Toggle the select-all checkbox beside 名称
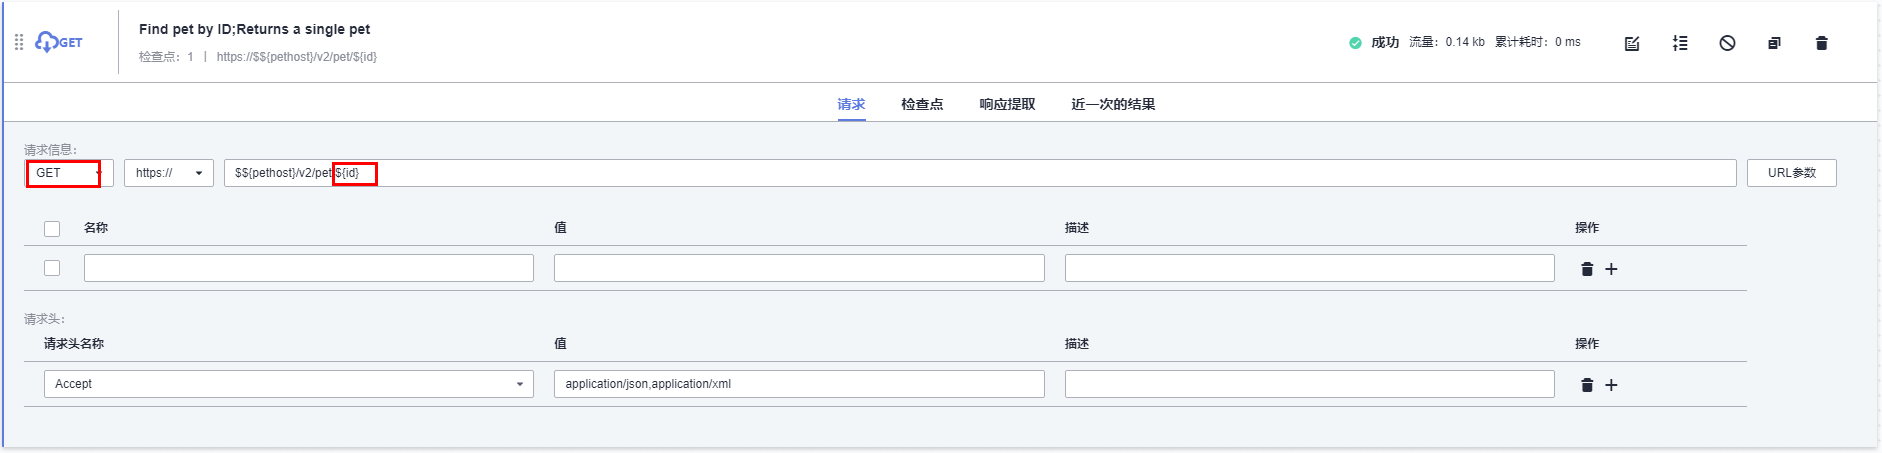1882x453 pixels. pyautogui.click(x=52, y=229)
